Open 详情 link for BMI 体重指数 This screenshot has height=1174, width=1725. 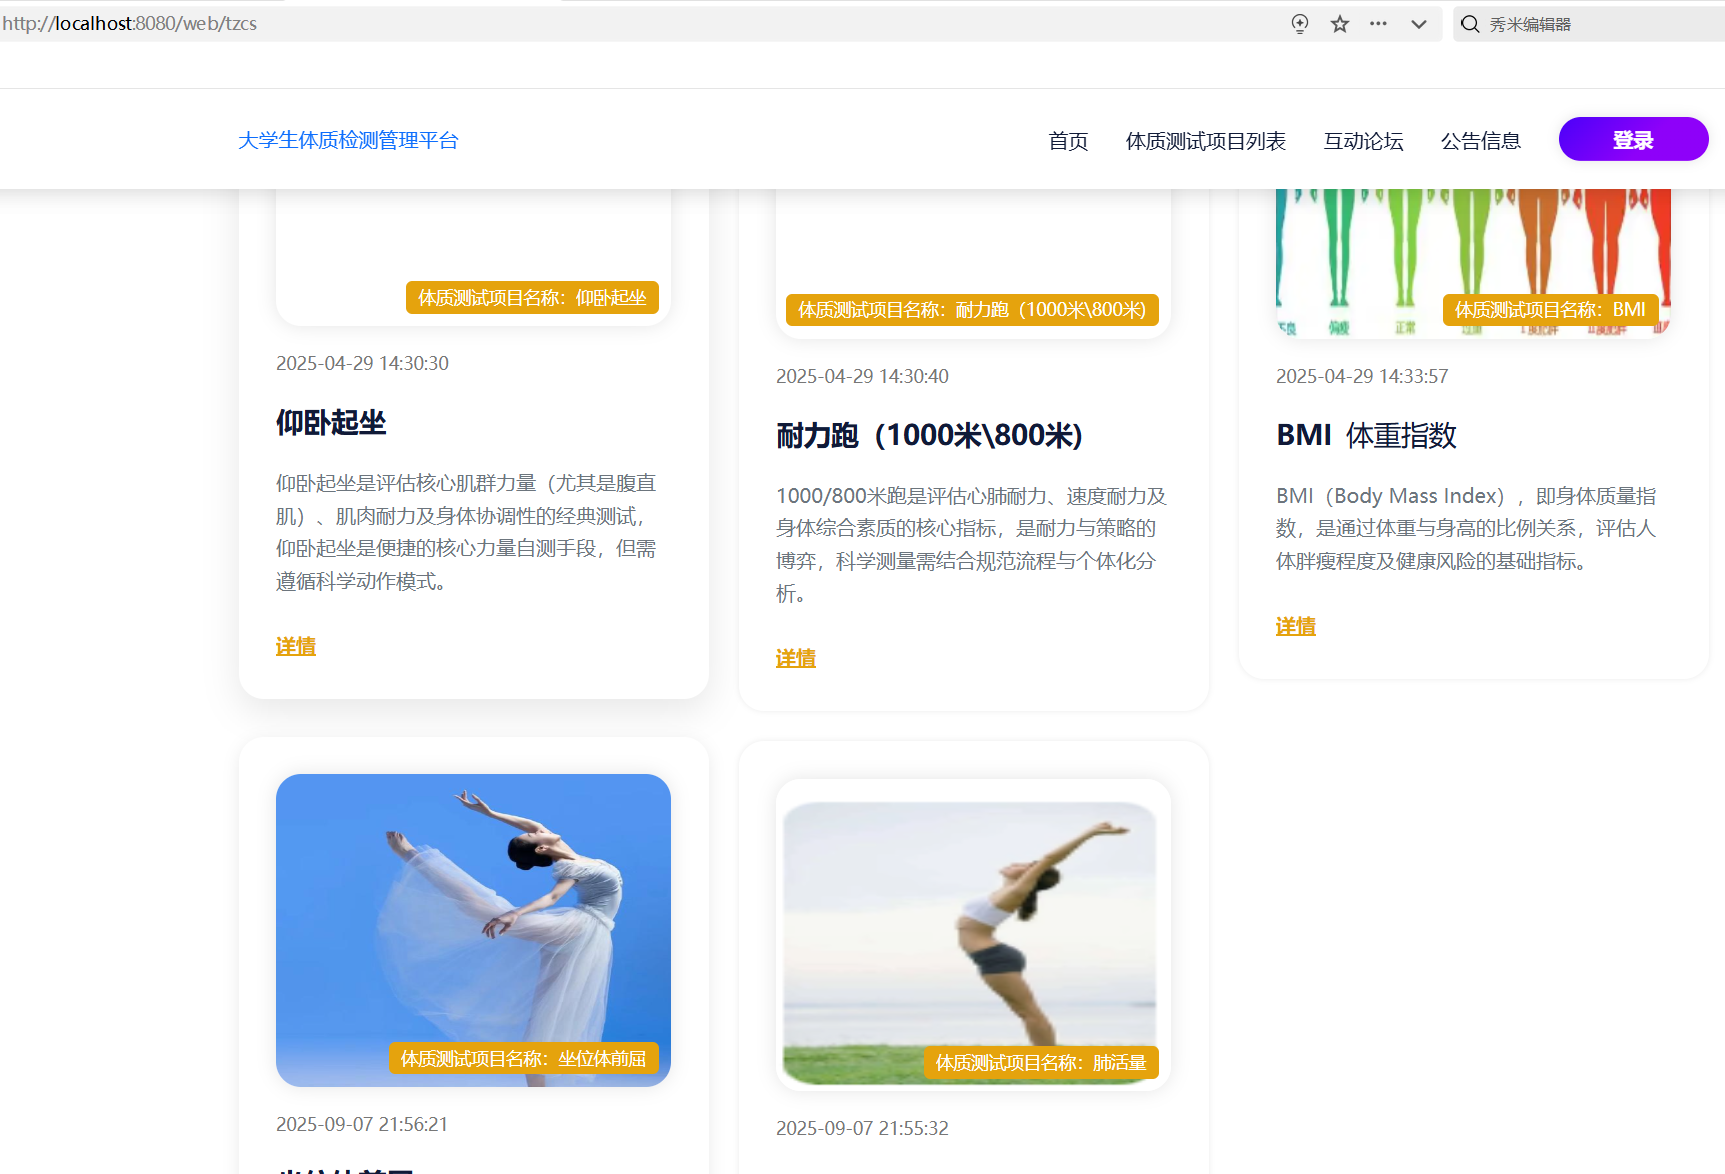(1296, 627)
